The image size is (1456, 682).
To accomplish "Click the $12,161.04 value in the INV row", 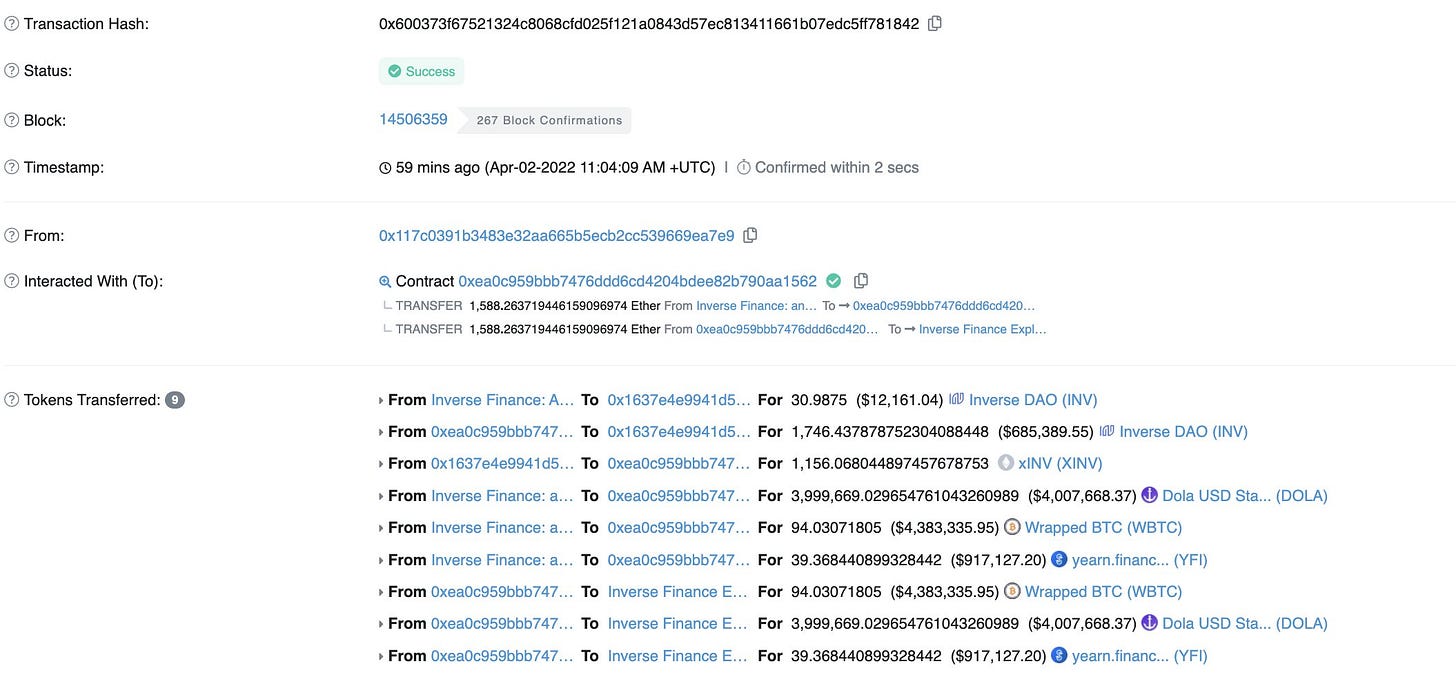I will (900, 399).
